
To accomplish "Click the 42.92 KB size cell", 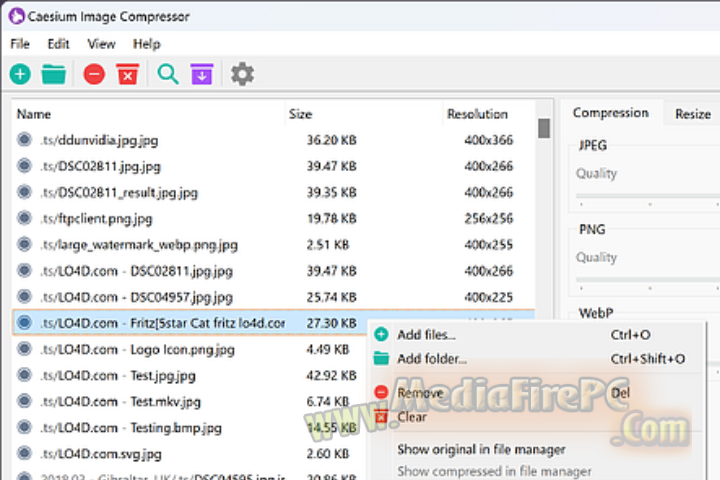I will [x=332, y=375].
